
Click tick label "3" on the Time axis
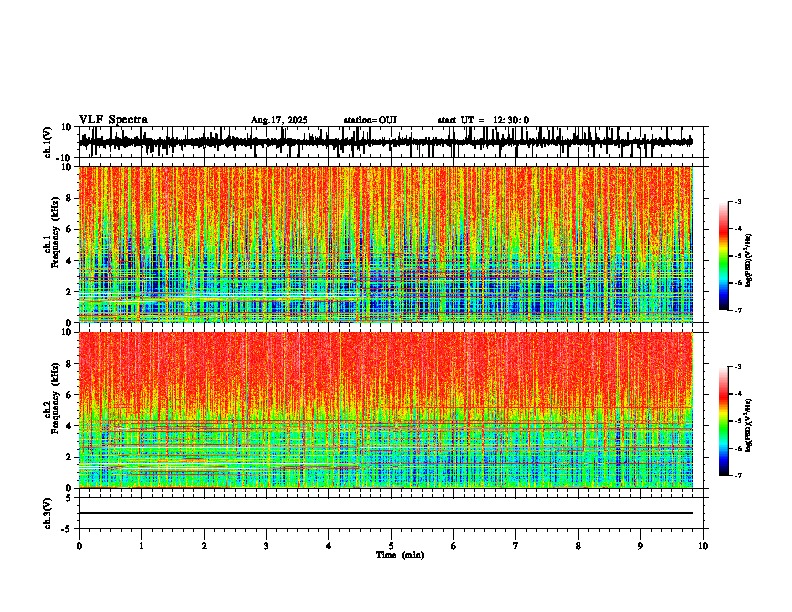coord(266,546)
